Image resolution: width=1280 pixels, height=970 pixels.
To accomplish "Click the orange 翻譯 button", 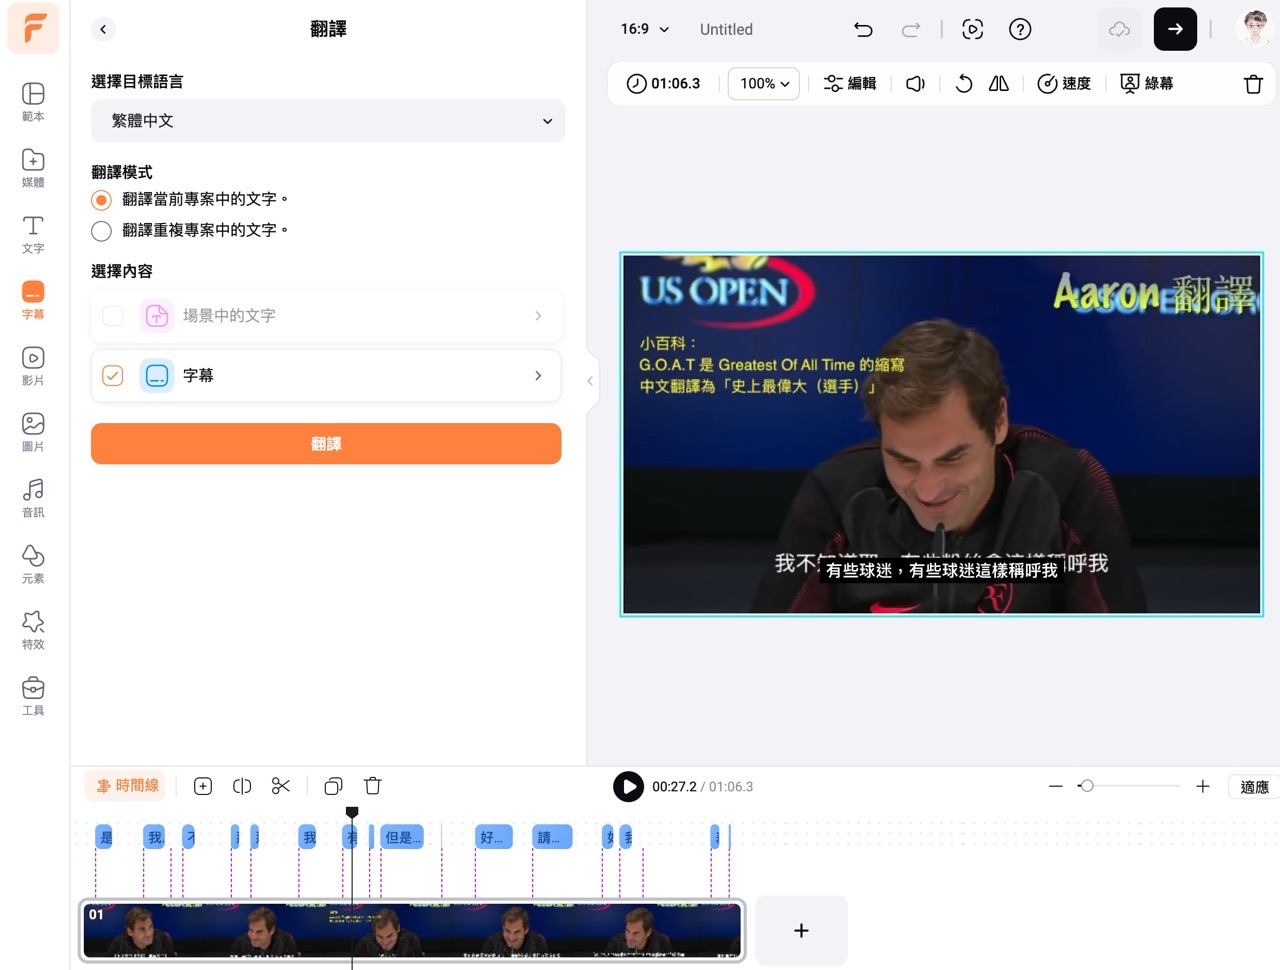I will pos(326,444).
